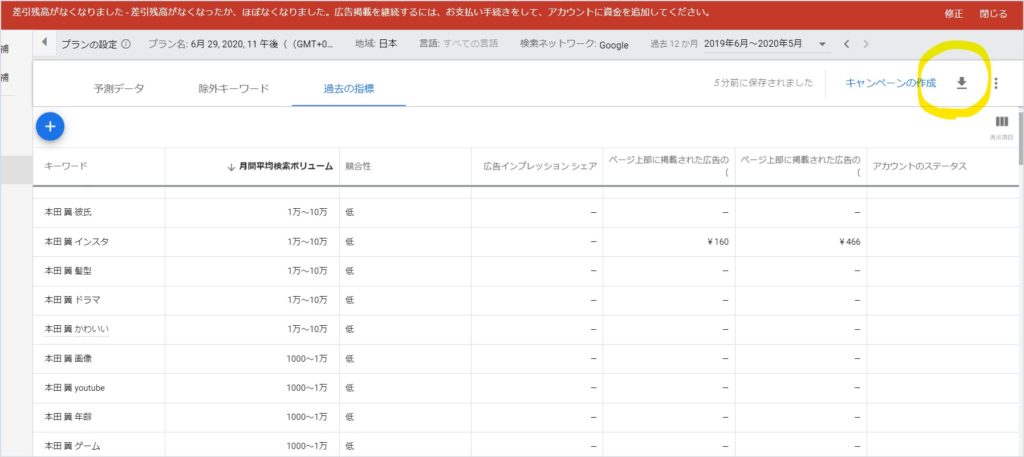
Task: Click キャンペーンの作成 link
Action: click(890, 83)
